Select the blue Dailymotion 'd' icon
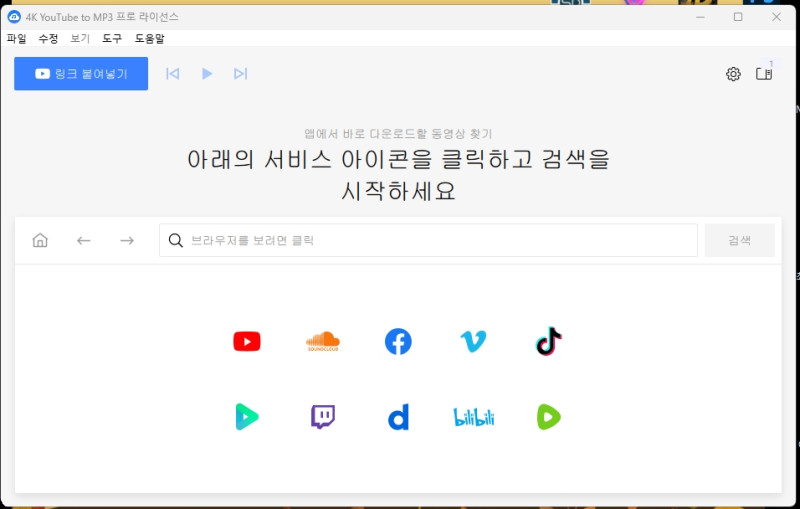This screenshot has width=800, height=509. [x=398, y=417]
